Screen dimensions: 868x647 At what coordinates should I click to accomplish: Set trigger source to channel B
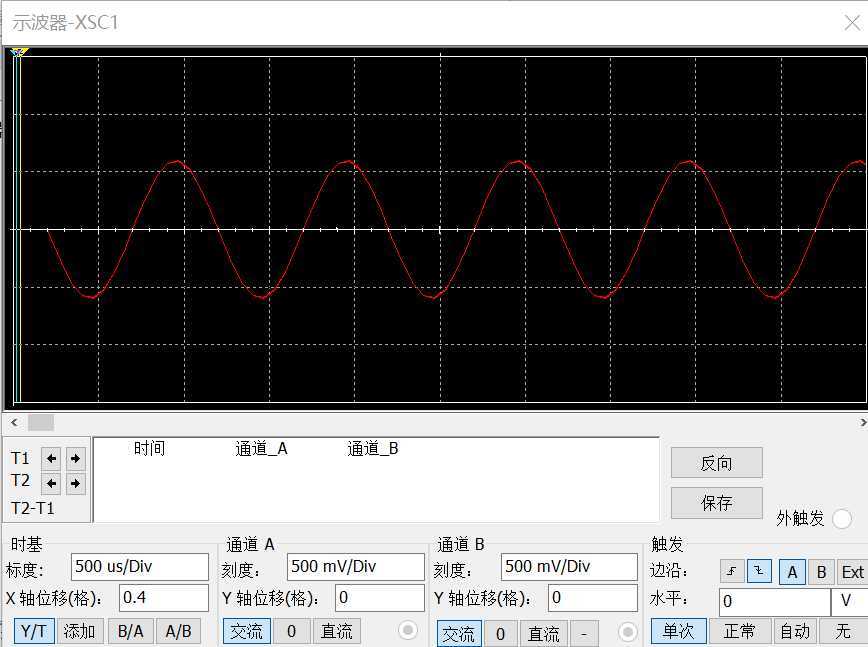pyautogui.click(x=822, y=572)
